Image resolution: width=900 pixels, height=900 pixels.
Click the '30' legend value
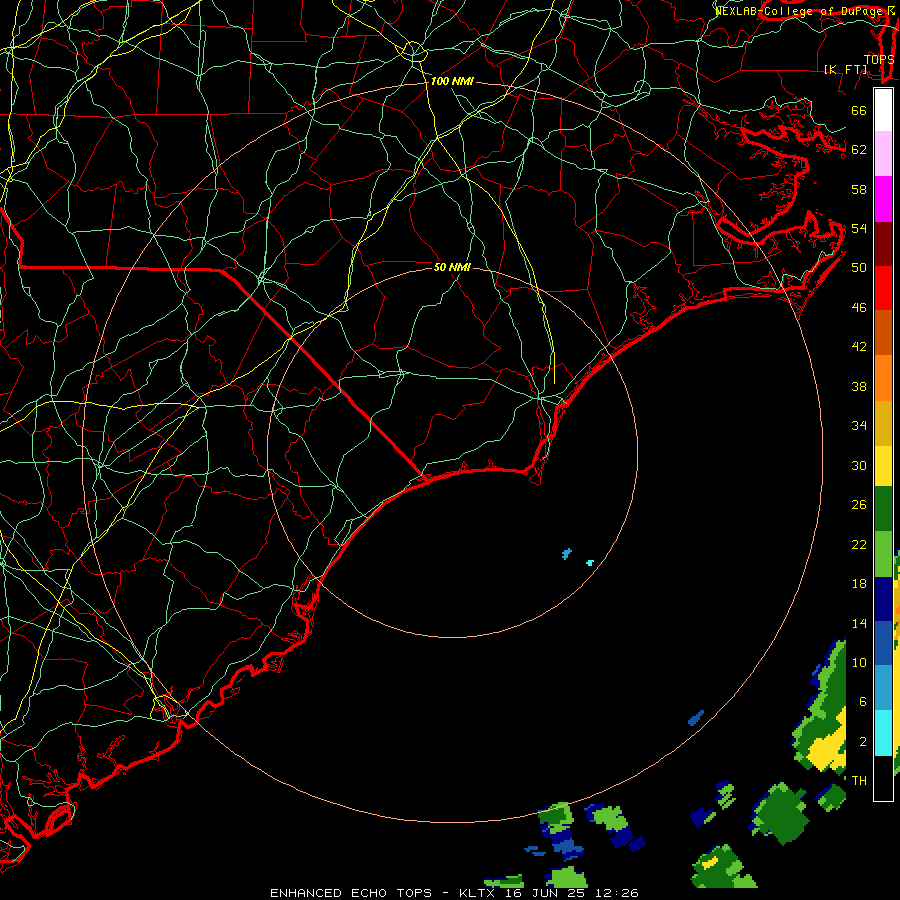[859, 465]
